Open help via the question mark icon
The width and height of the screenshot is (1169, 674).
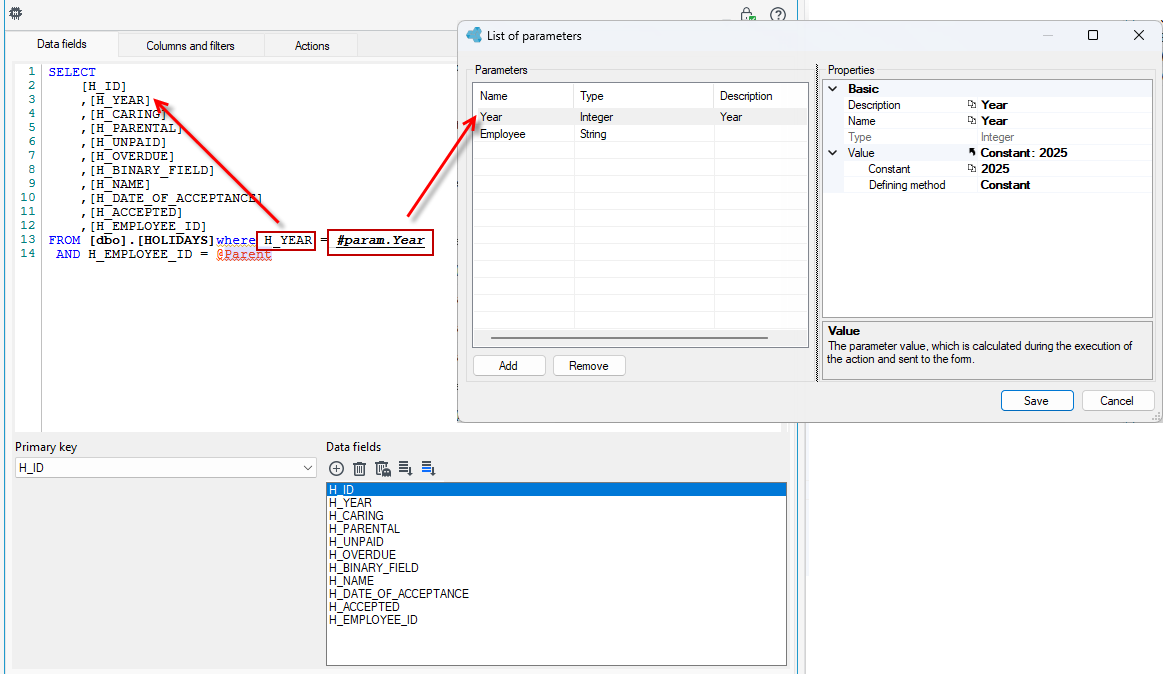778,14
